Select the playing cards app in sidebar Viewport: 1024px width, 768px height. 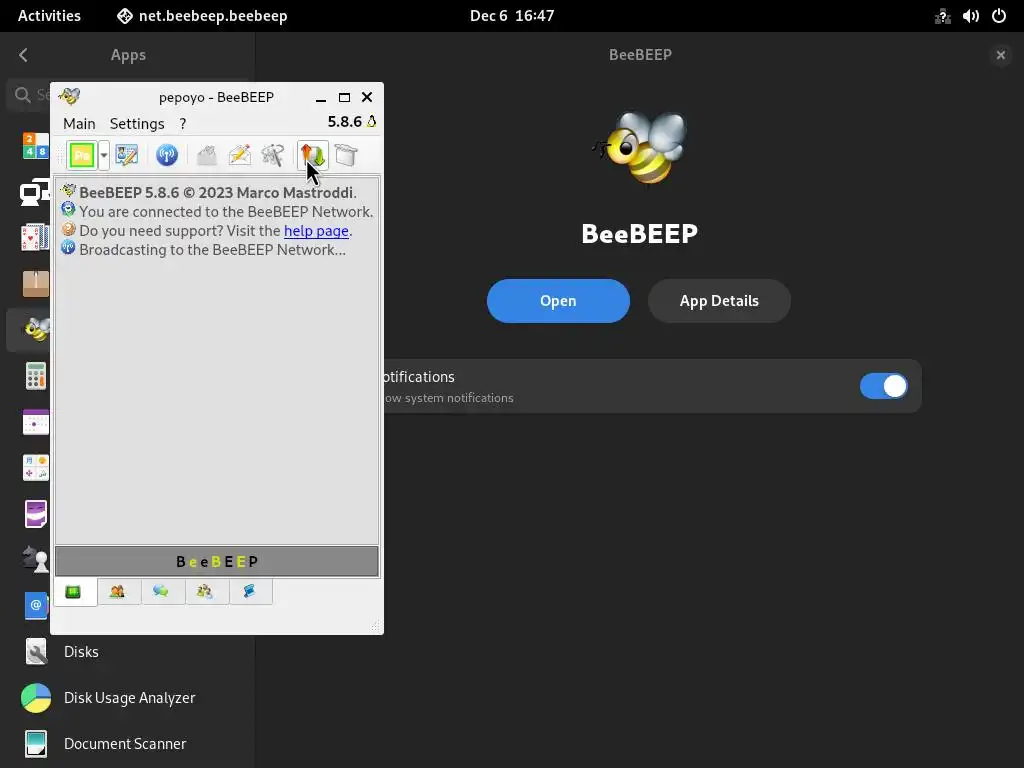tap(35, 238)
